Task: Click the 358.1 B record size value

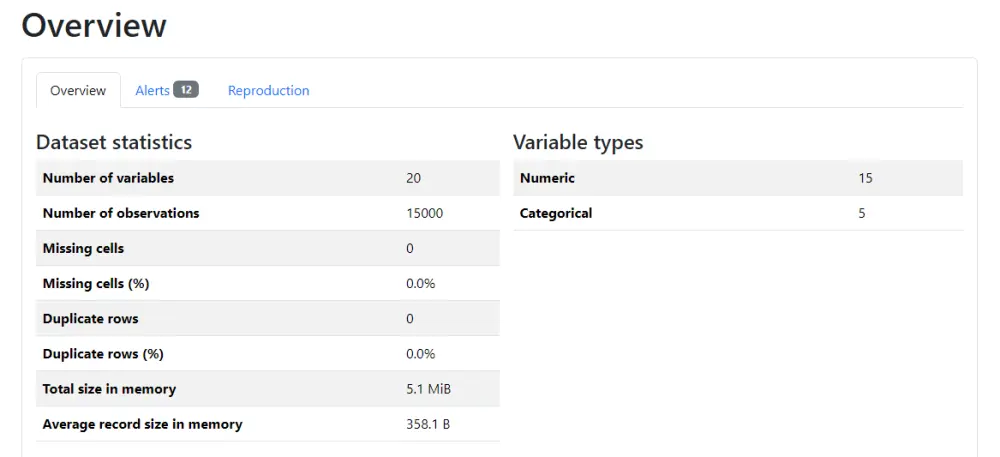Action: (x=428, y=424)
